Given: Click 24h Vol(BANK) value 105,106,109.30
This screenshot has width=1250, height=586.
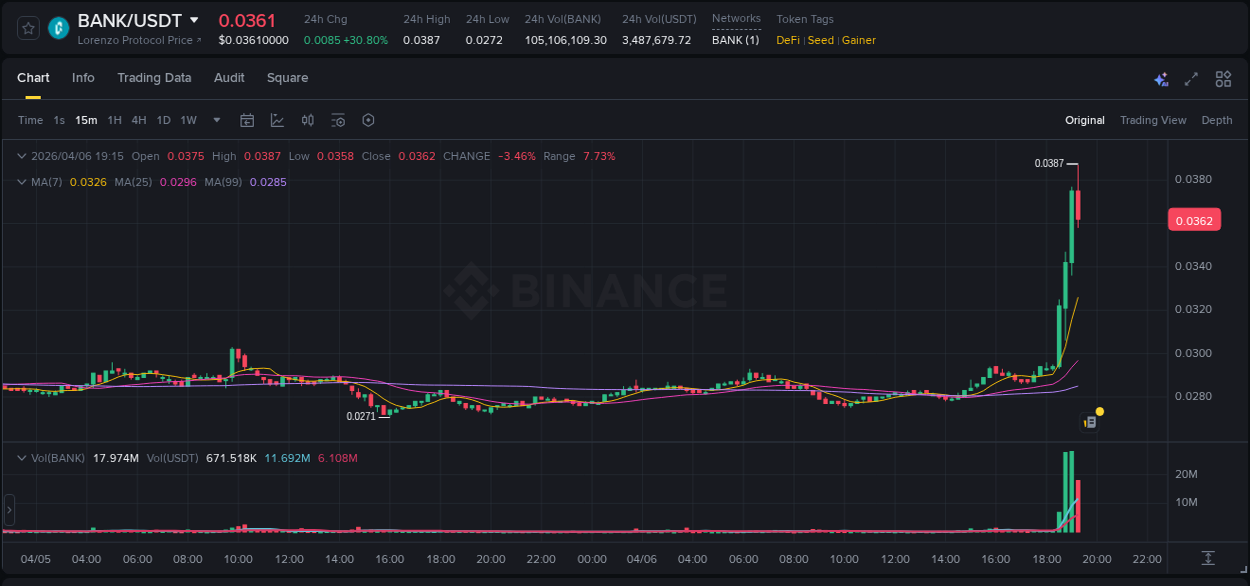Looking at the screenshot, I should (x=566, y=40).
